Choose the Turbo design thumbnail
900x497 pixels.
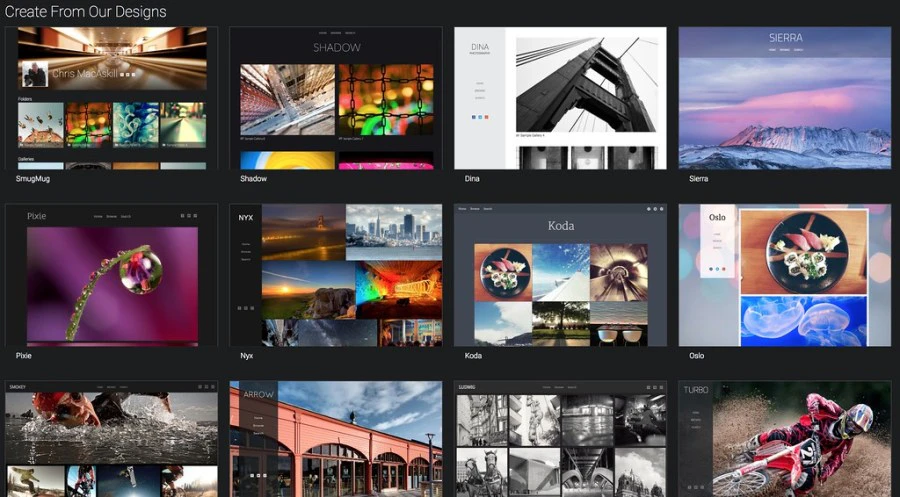click(x=785, y=438)
